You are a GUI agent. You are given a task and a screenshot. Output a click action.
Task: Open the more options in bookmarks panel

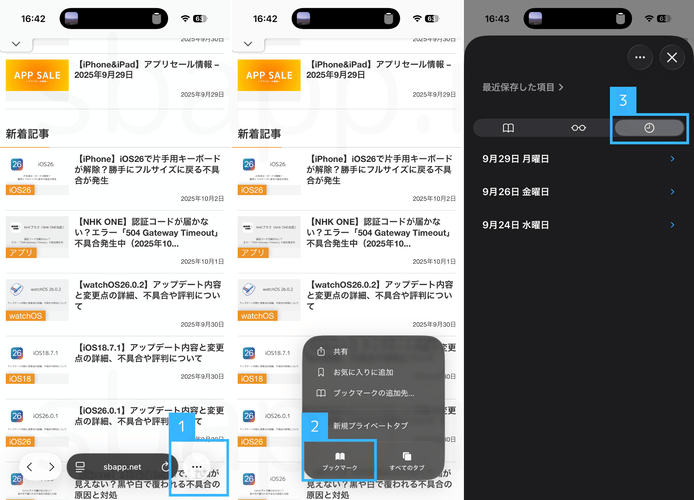coord(640,58)
